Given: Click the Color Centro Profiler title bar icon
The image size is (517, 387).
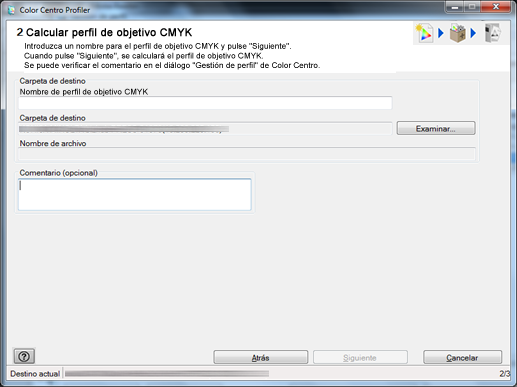Looking at the screenshot, I should (x=12, y=10).
